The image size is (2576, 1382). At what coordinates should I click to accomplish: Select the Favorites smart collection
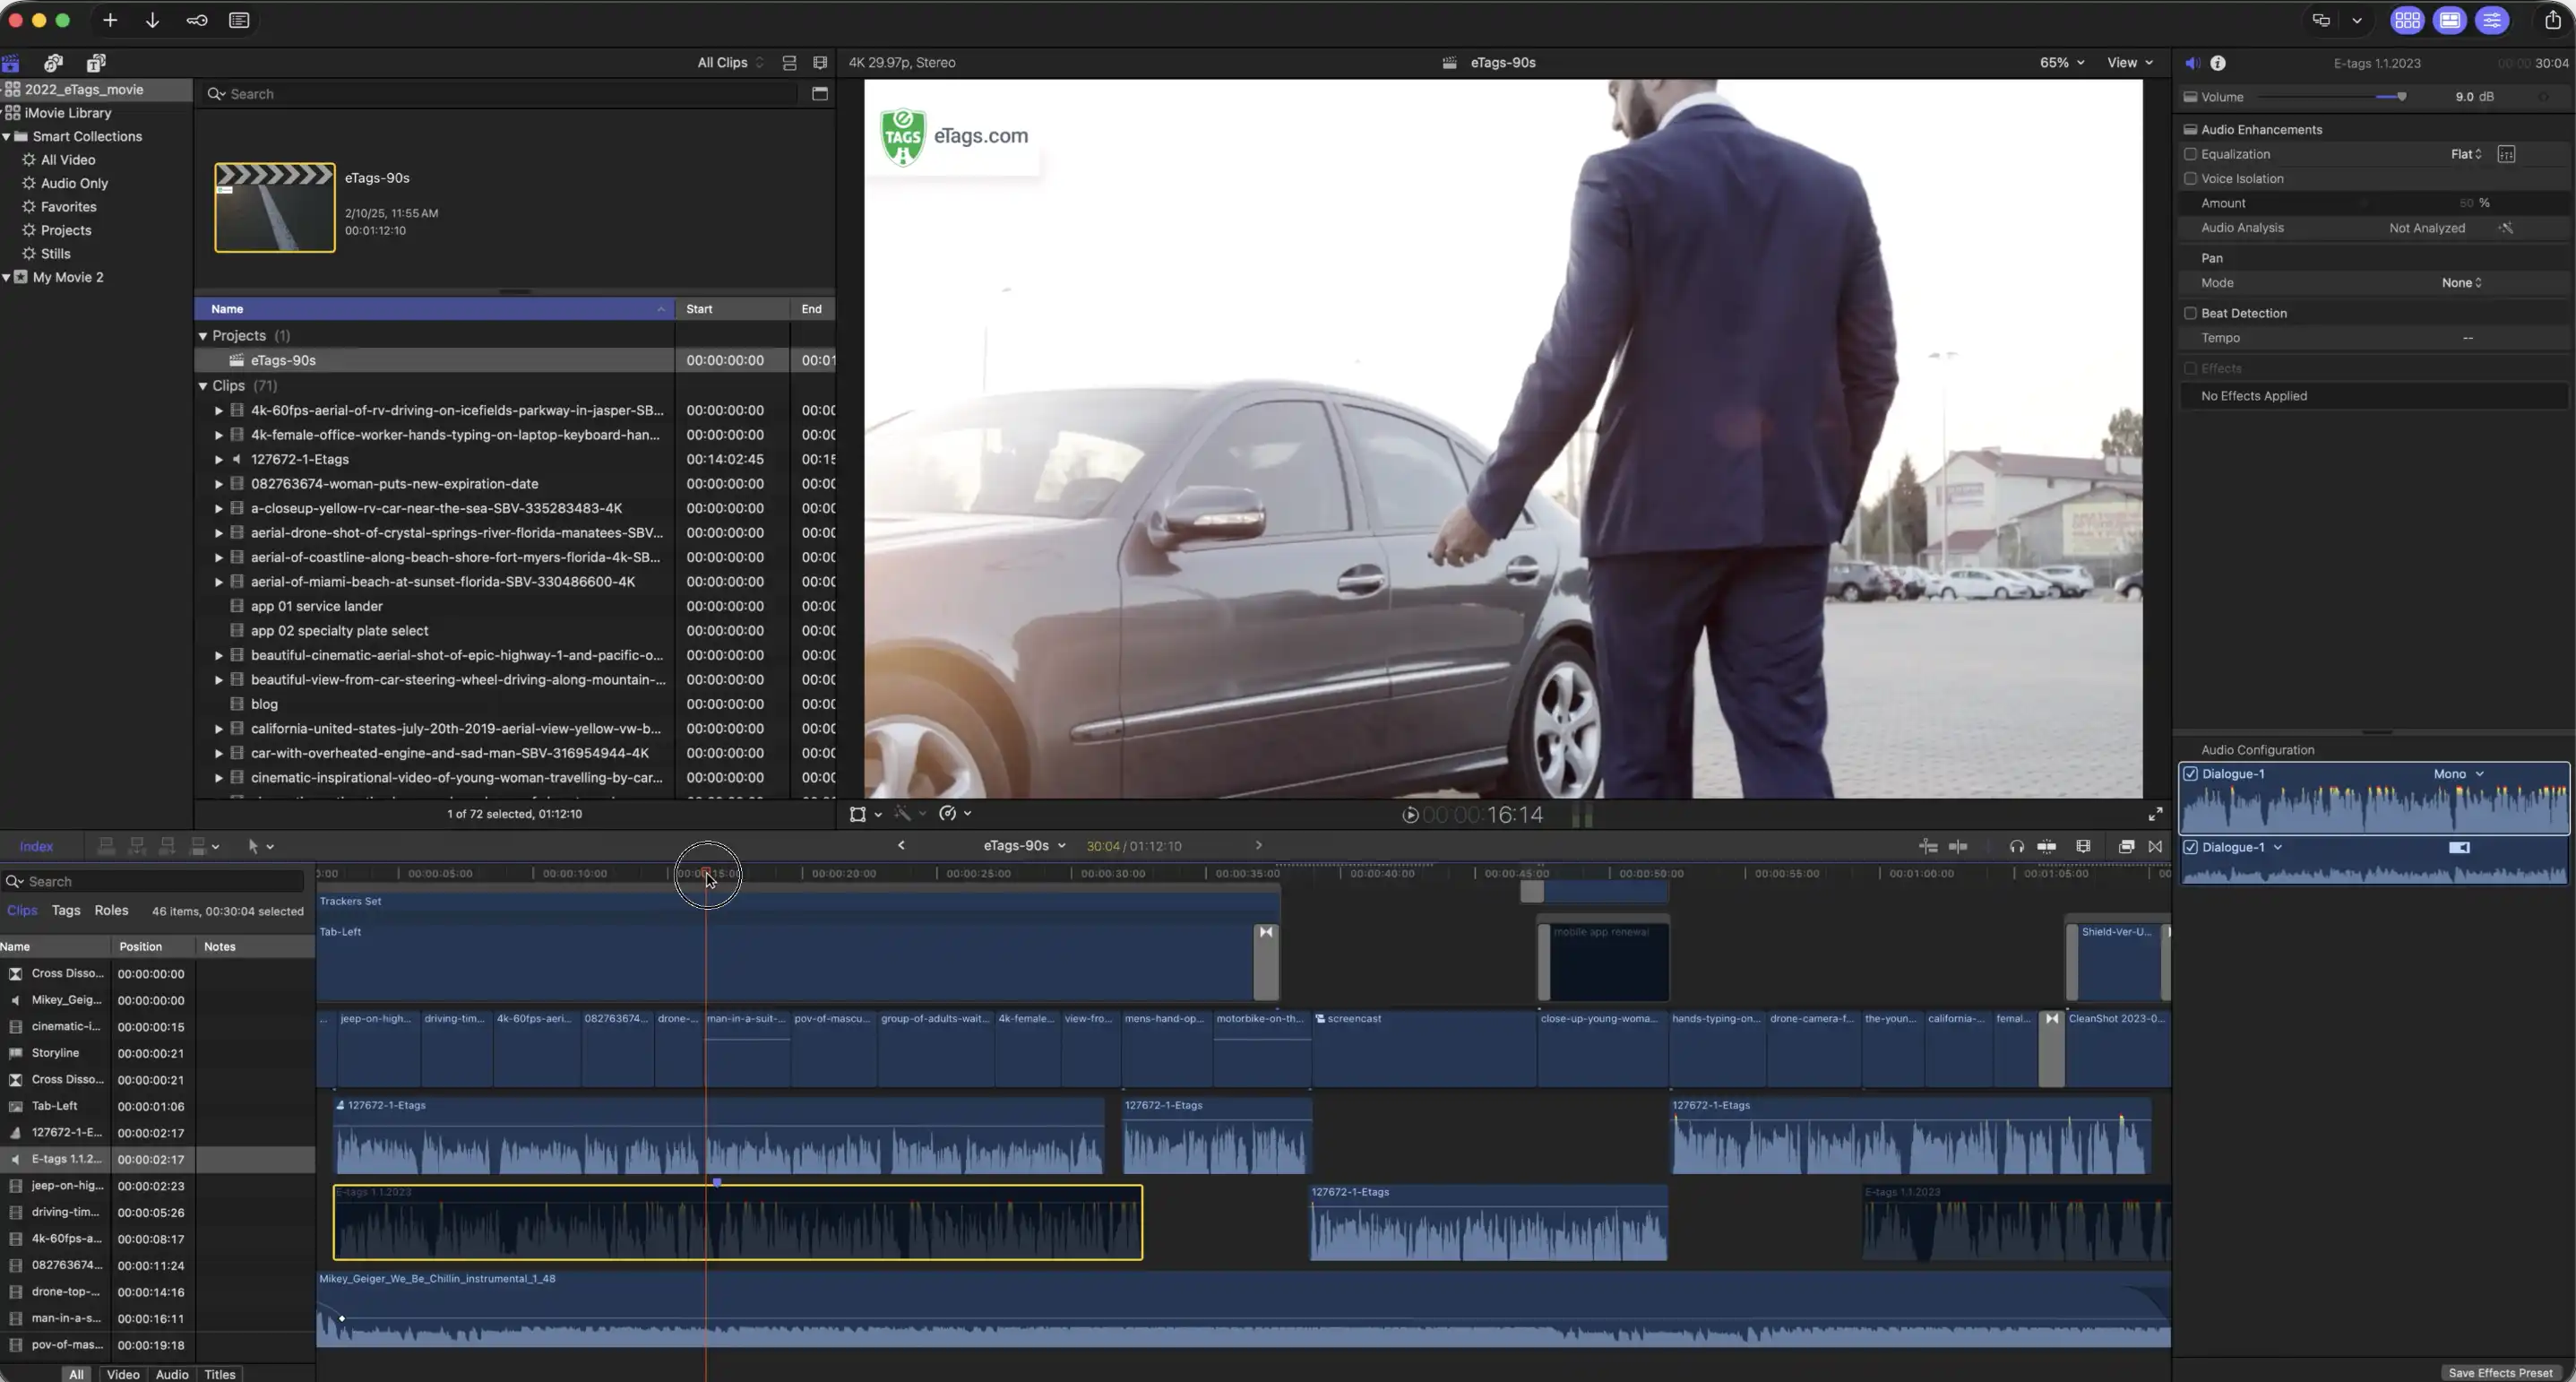[68, 207]
